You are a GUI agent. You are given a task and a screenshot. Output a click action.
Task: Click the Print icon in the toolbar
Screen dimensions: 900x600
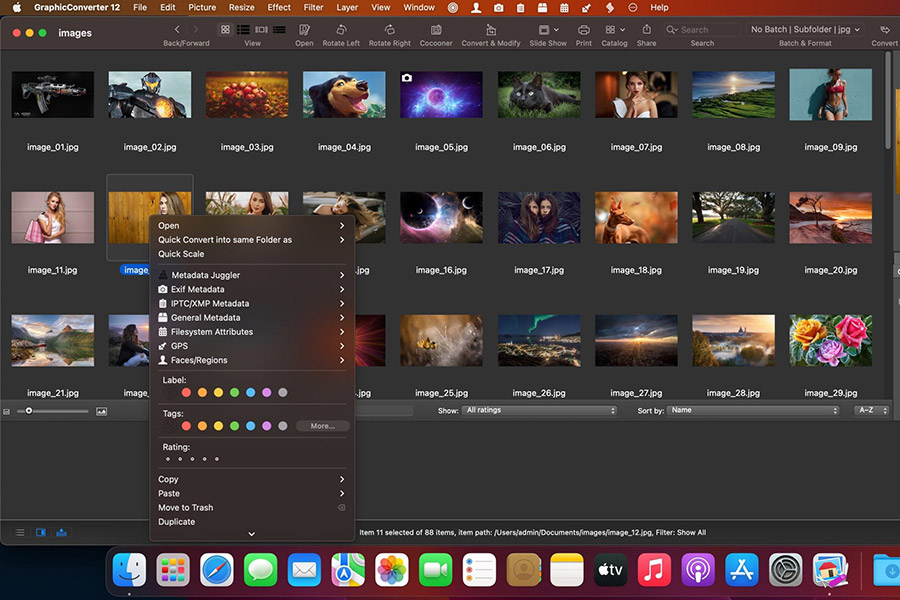(x=586, y=29)
